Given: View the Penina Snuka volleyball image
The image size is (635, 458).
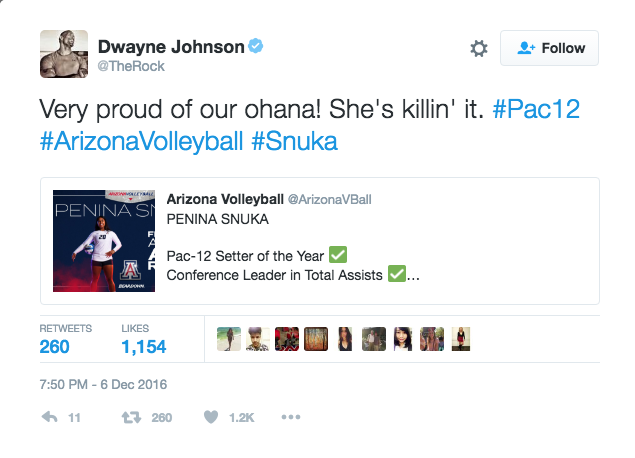Looking at the screenshot, I should (104, 241).
